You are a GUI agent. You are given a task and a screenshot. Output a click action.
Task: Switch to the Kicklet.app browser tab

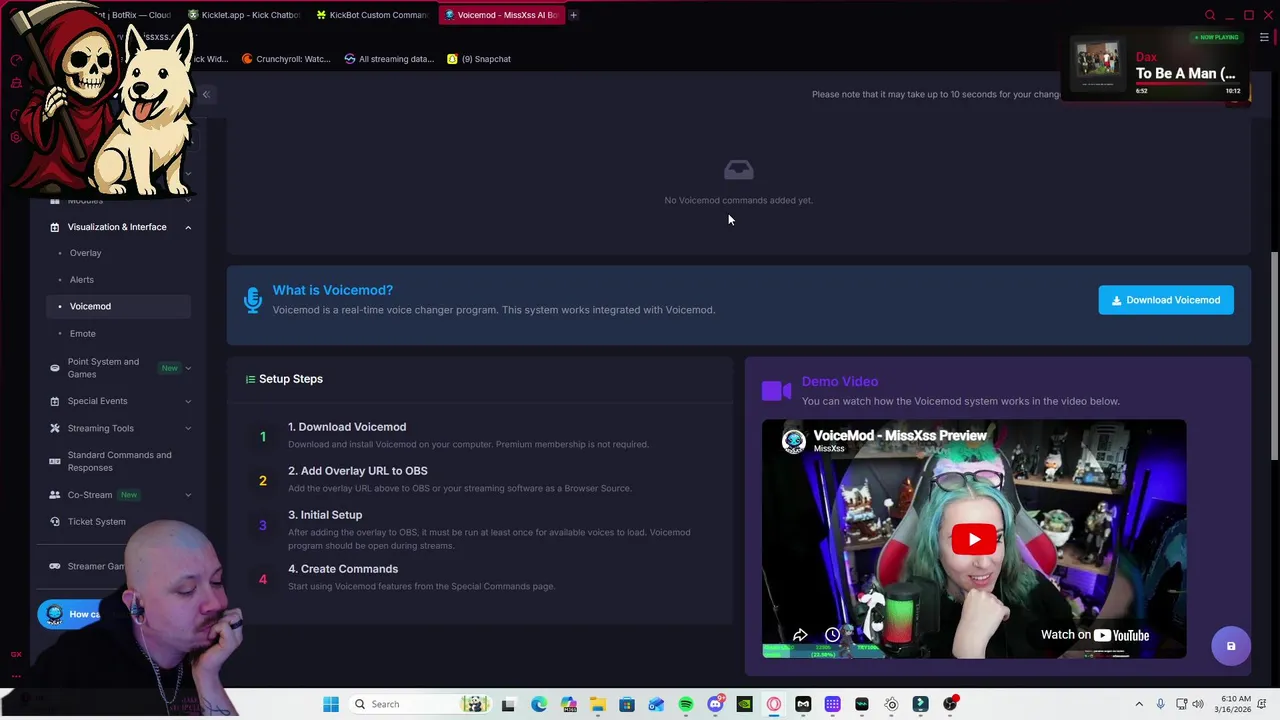(x=244, y=15)
